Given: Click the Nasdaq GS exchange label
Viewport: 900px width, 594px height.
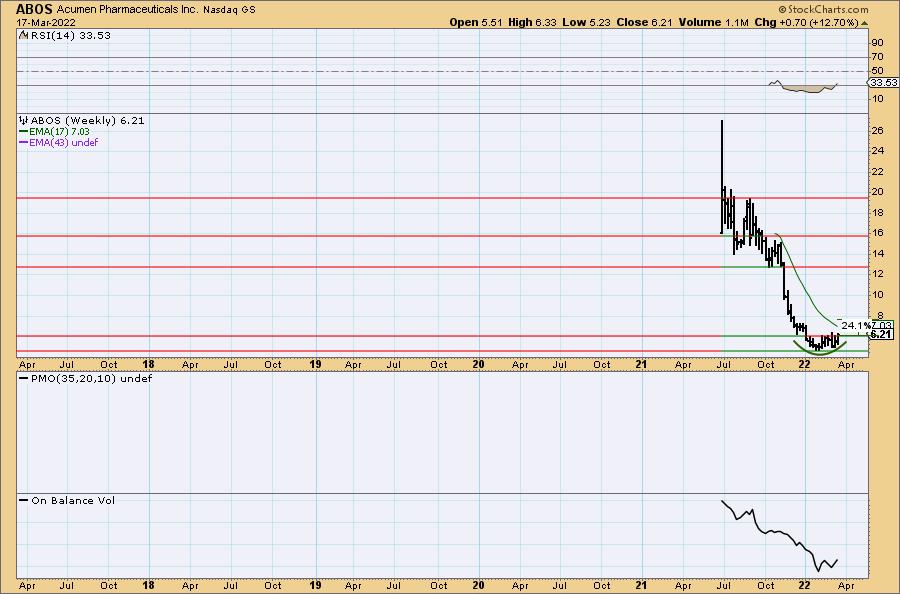Looking at the screenshot, I should pyautogui.click(x=229, y=10).
